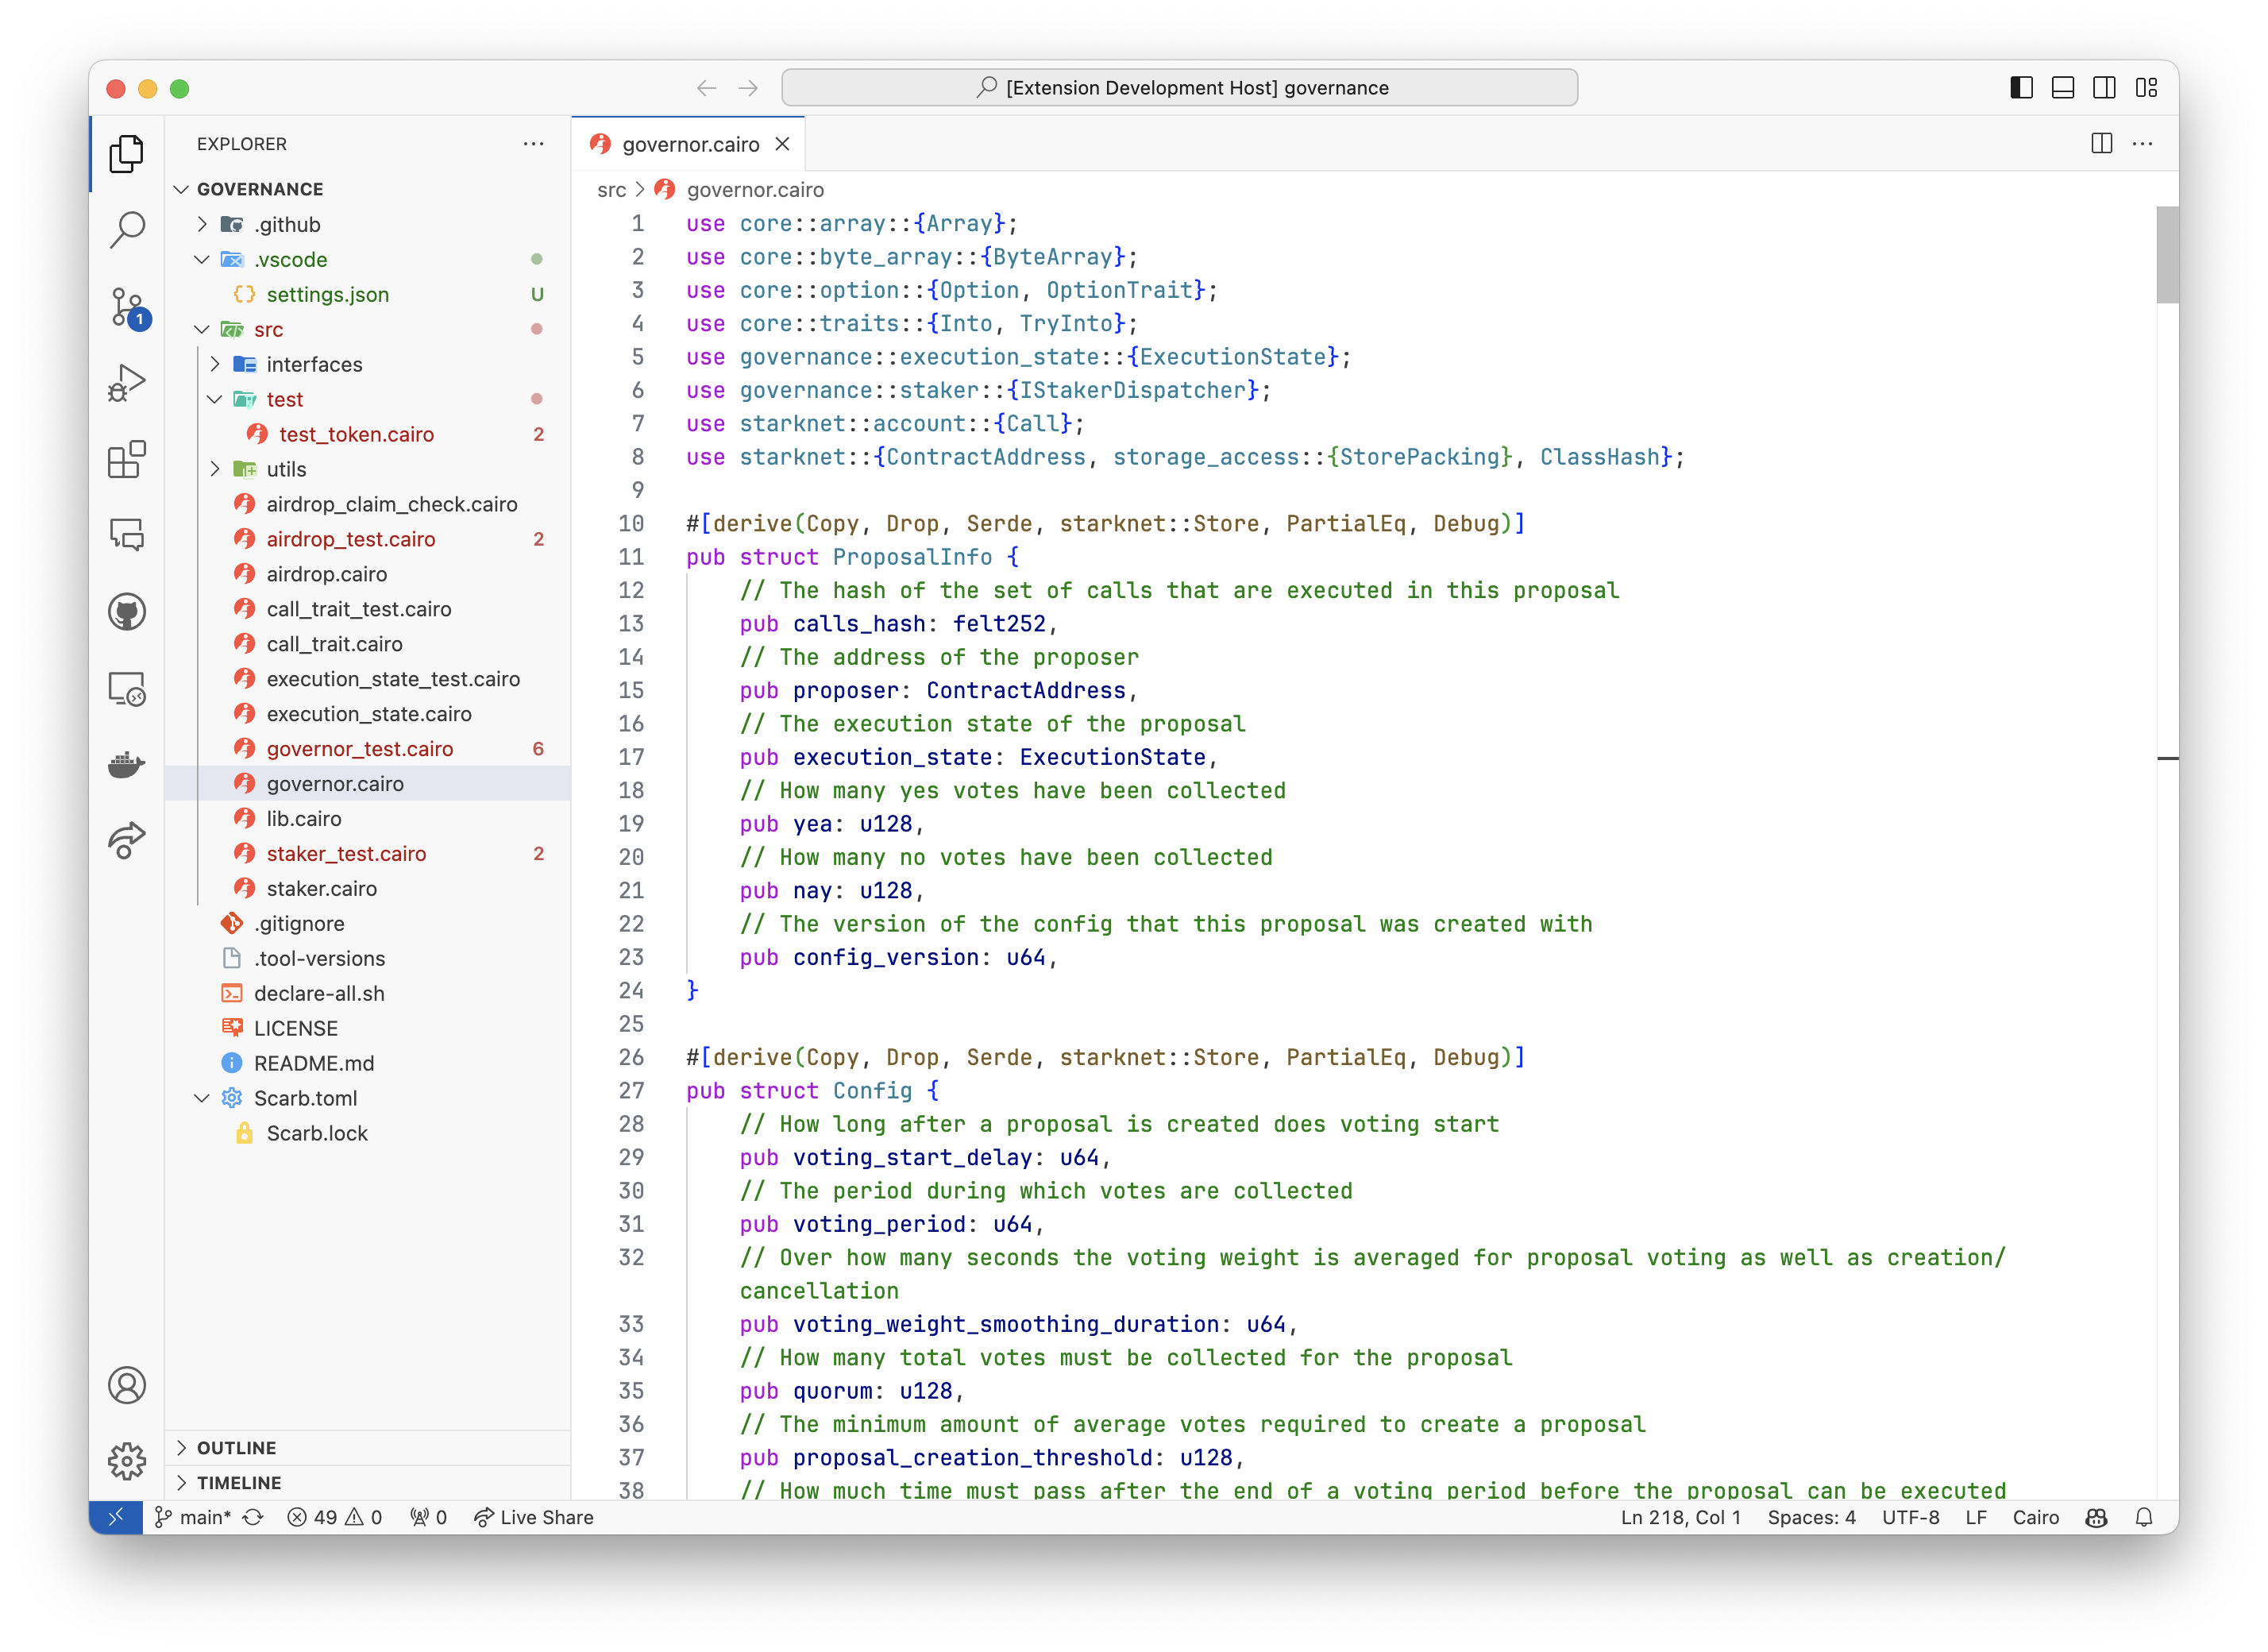Expand the OUTLINE section
2268x1652 pixels.
[x=367, y=1448]
